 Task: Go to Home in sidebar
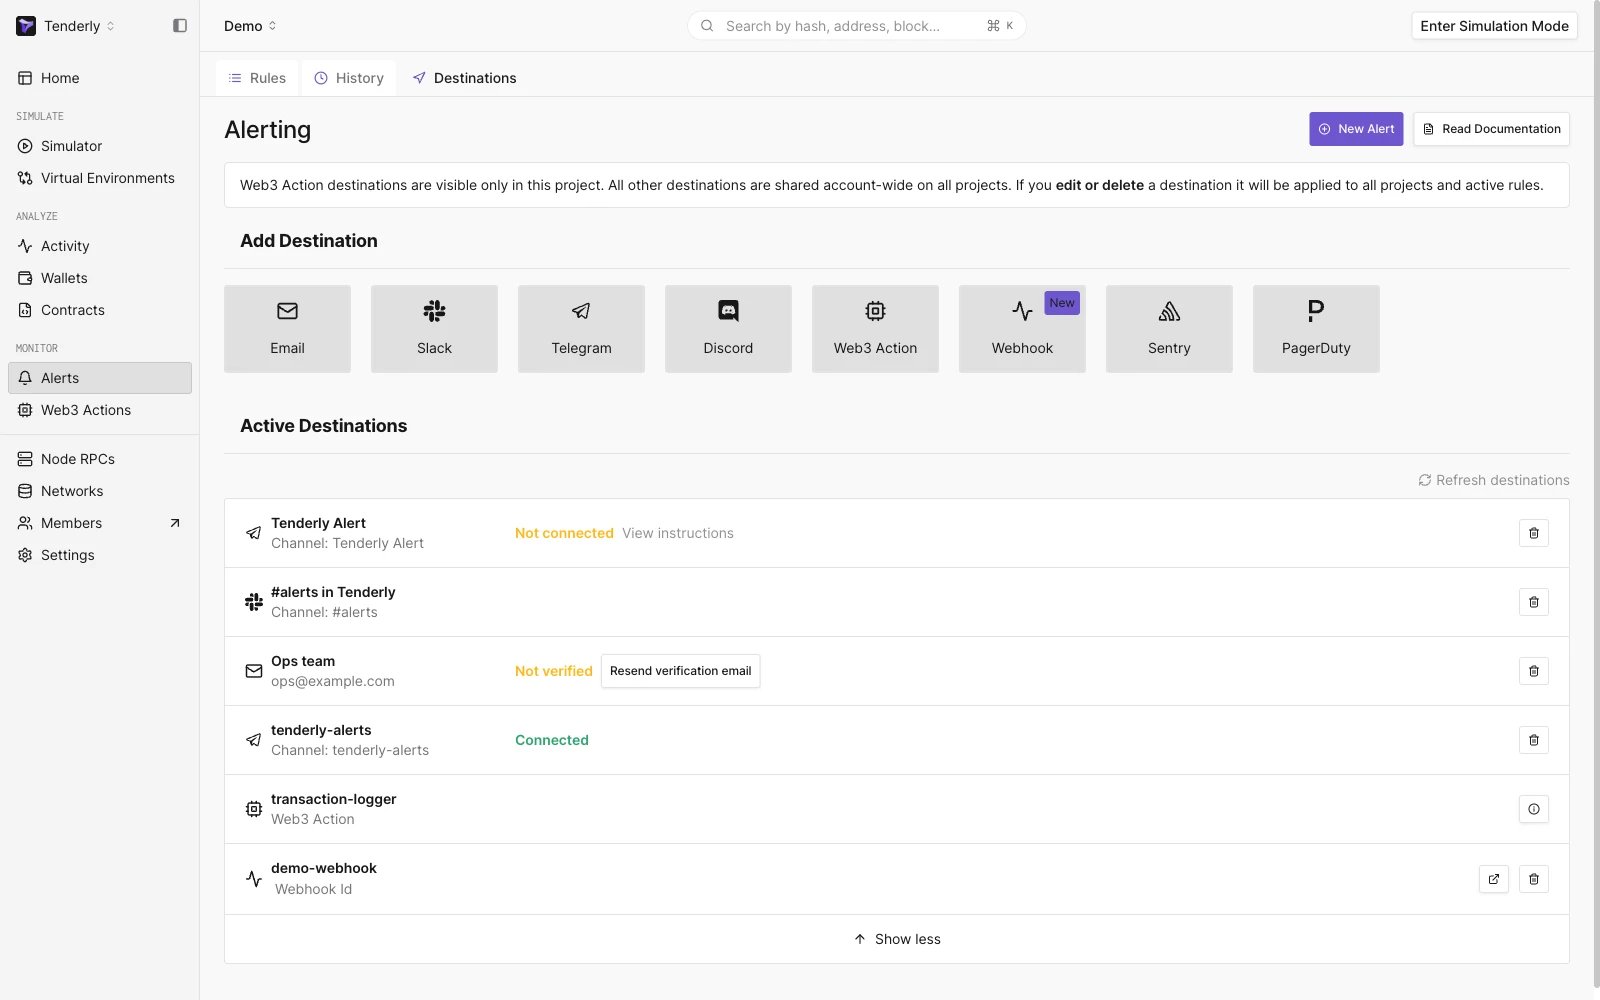coord(100,78)
